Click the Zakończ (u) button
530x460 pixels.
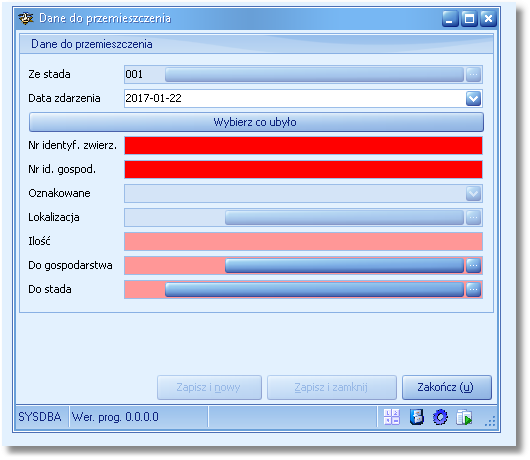pyautogui.click(x=447, y=387)
